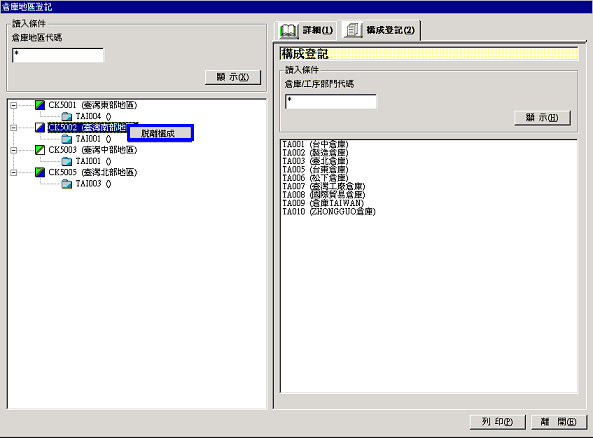The height and width of the screenshot is (438, 593).
Task: Click the book icon on the 詳細(1) tab
Action: (288, 30)
